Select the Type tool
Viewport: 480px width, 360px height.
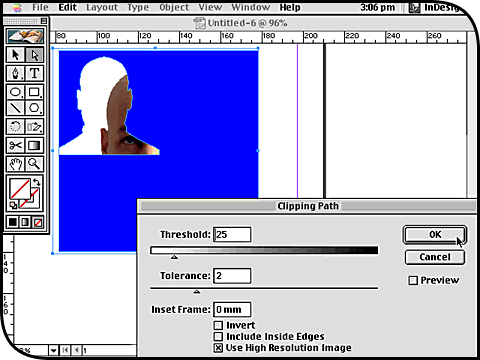(34, 73)
